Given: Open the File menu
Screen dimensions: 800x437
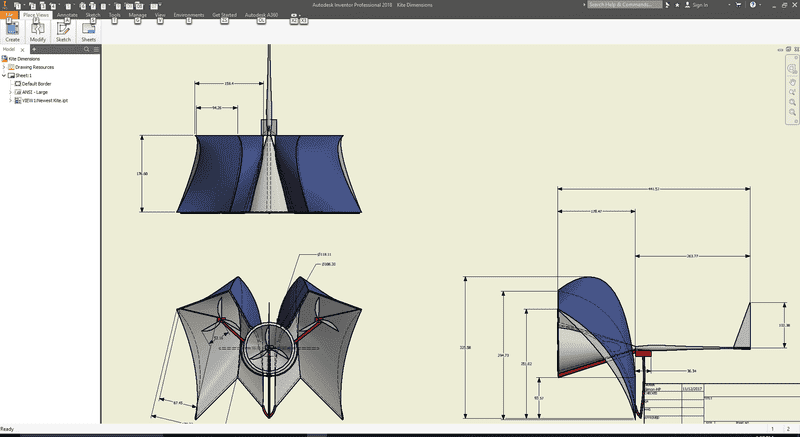Looking at the screenshot, I should pos(8,15).
